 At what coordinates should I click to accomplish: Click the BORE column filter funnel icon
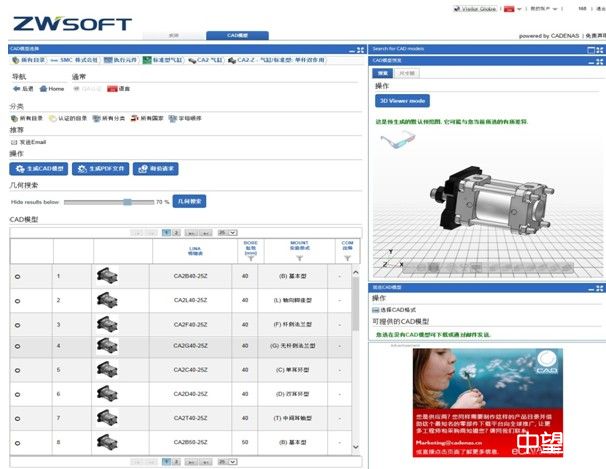[x=249, y=258]
